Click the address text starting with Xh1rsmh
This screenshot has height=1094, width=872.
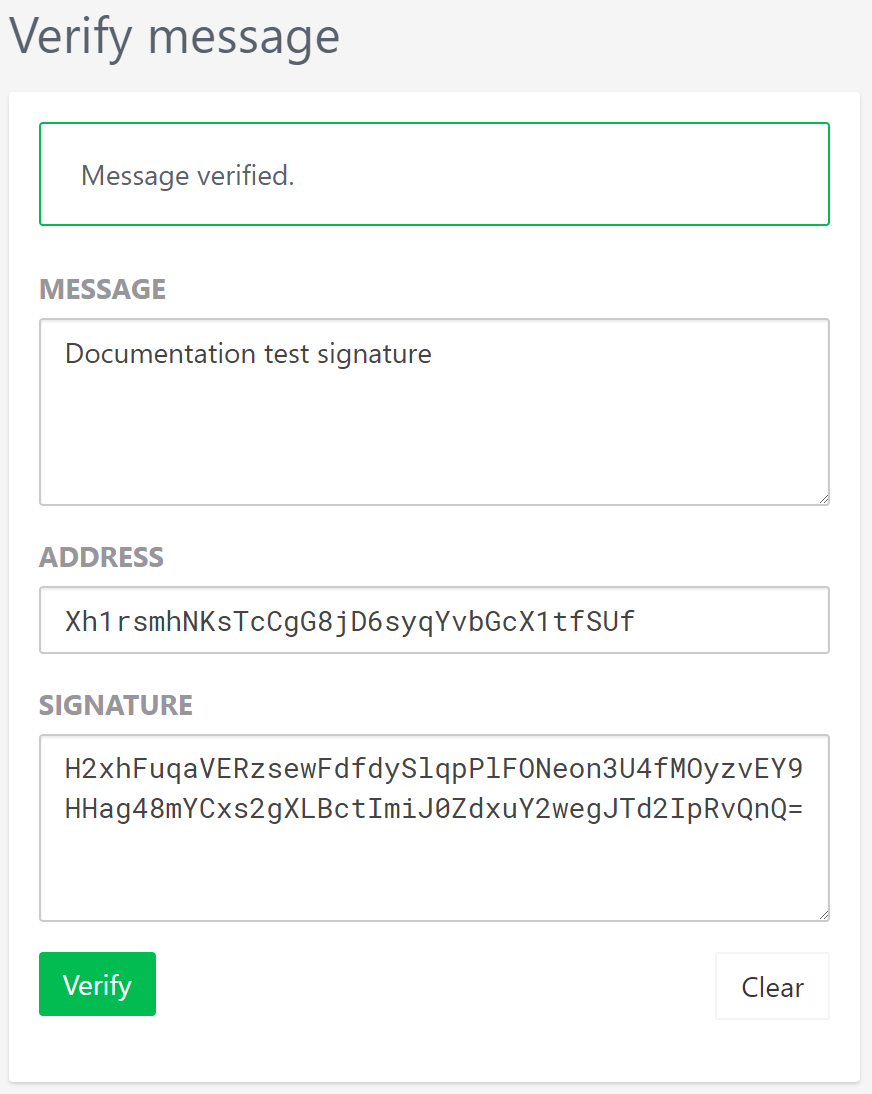pyautogui.click(x=349, y=621)
